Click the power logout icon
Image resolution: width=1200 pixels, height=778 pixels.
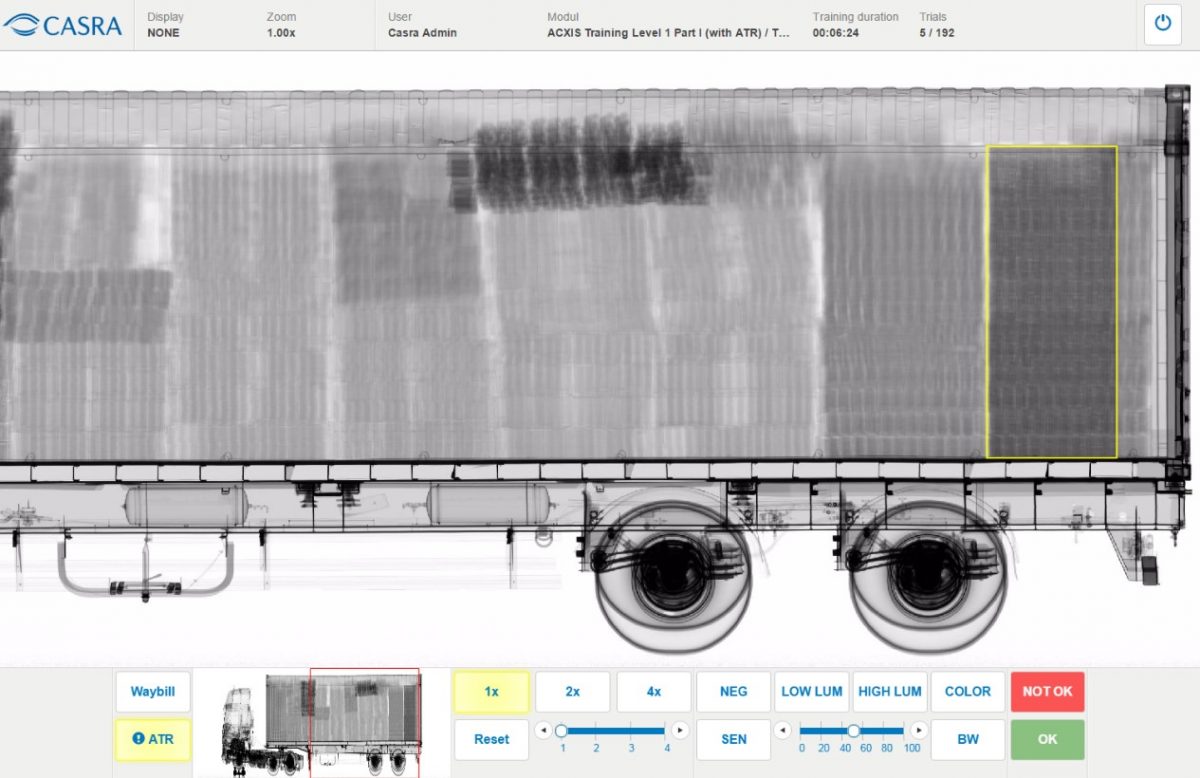click(1162, 24)
